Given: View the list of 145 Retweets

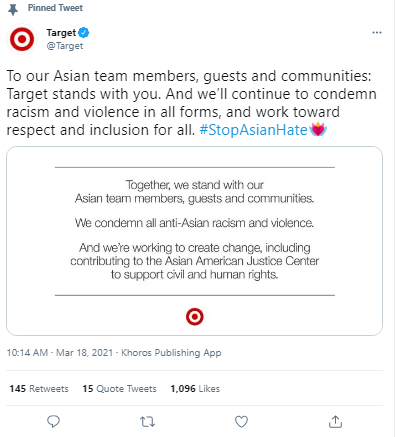Looking at the screenshot, I should coord(39,389).
